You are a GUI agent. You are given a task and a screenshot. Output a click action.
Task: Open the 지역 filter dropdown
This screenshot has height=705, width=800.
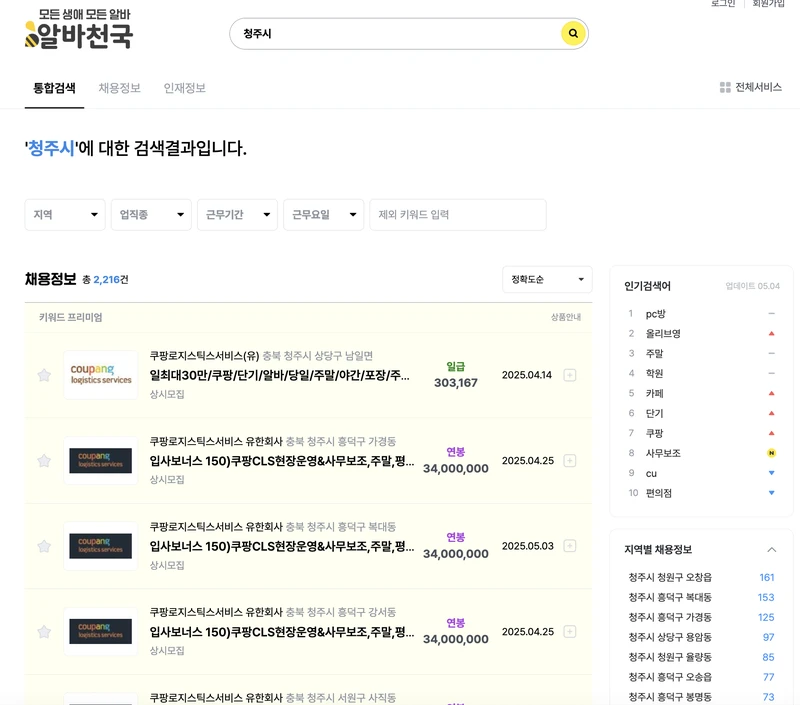point(64,214)
